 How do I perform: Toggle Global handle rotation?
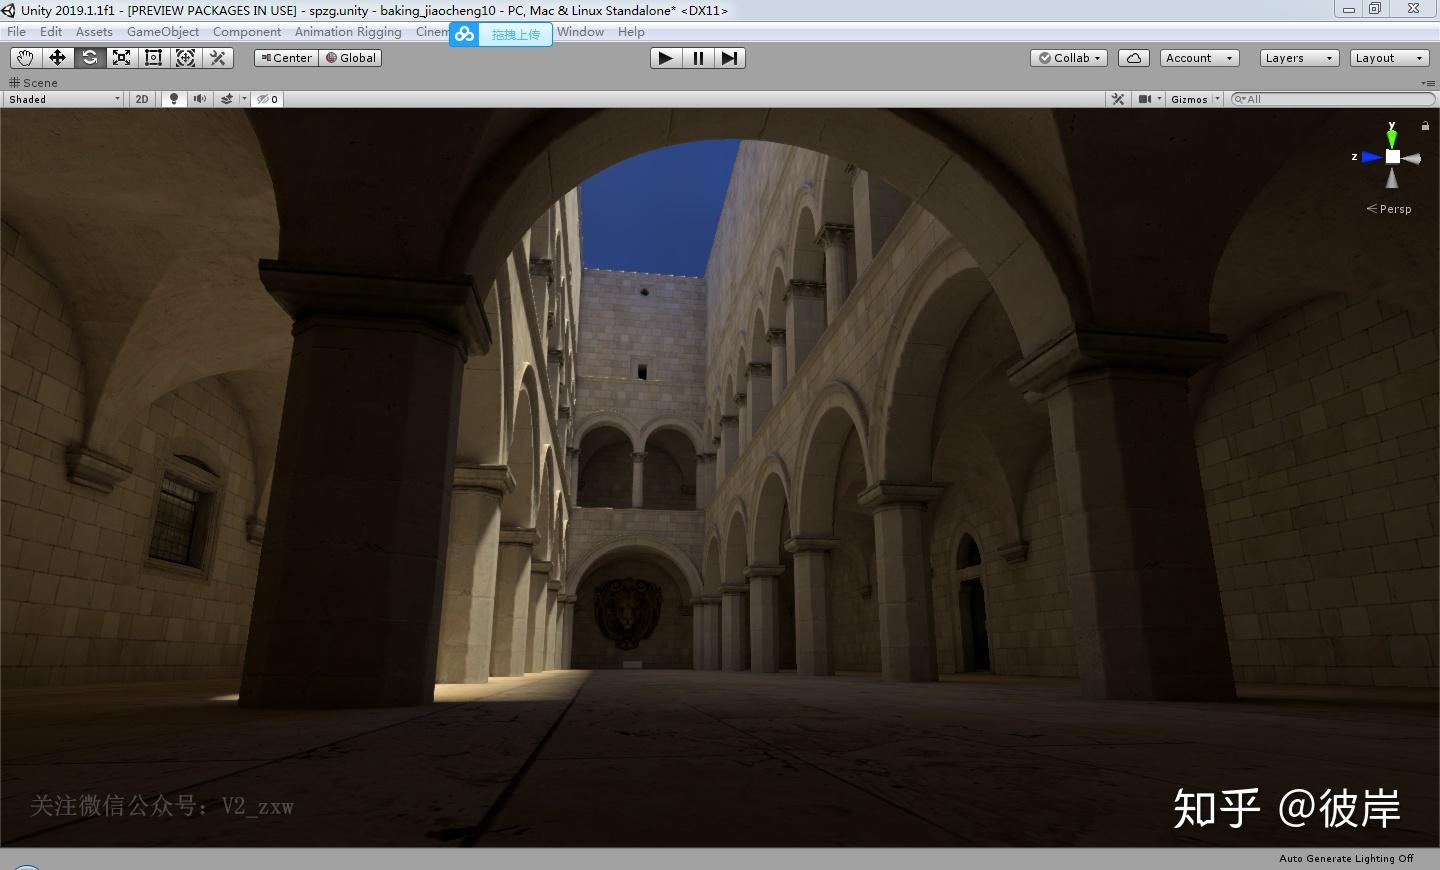[350, 58]
